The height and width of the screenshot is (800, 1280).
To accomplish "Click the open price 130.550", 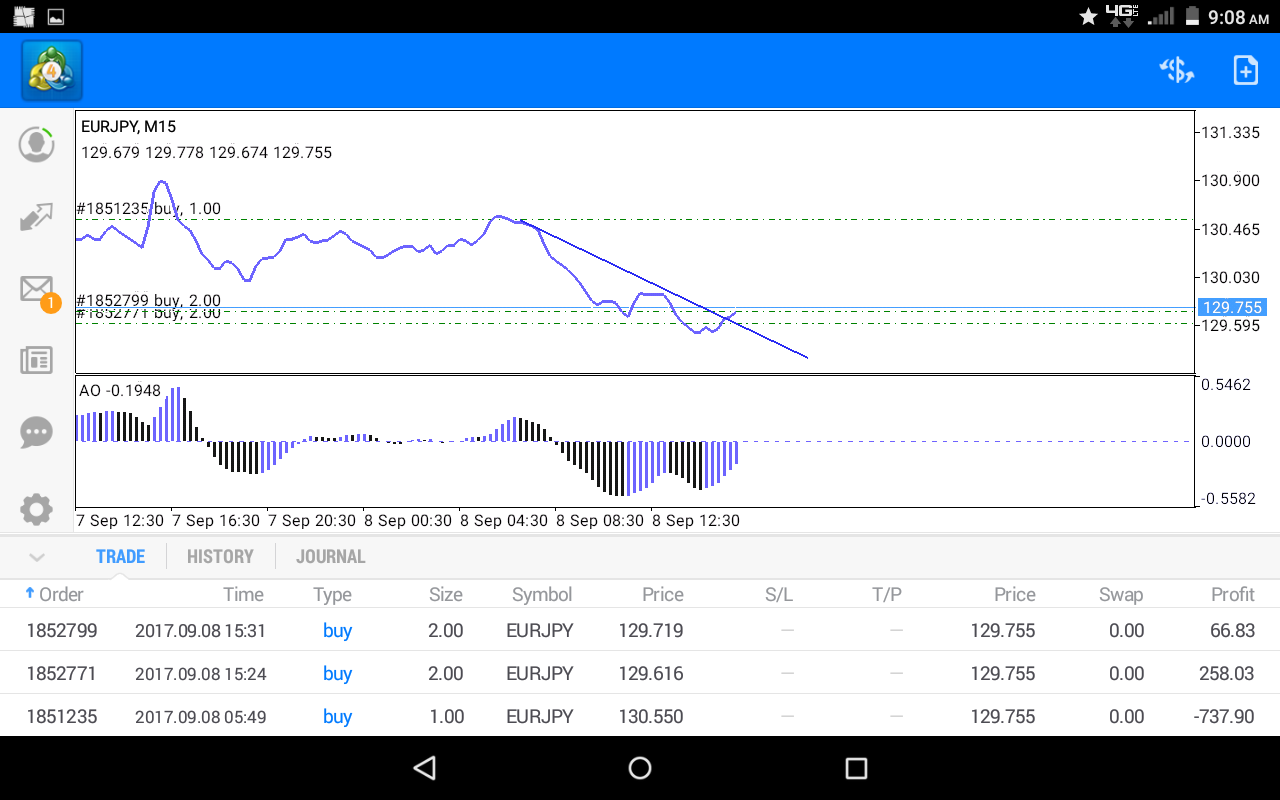I will coord(651,717).
